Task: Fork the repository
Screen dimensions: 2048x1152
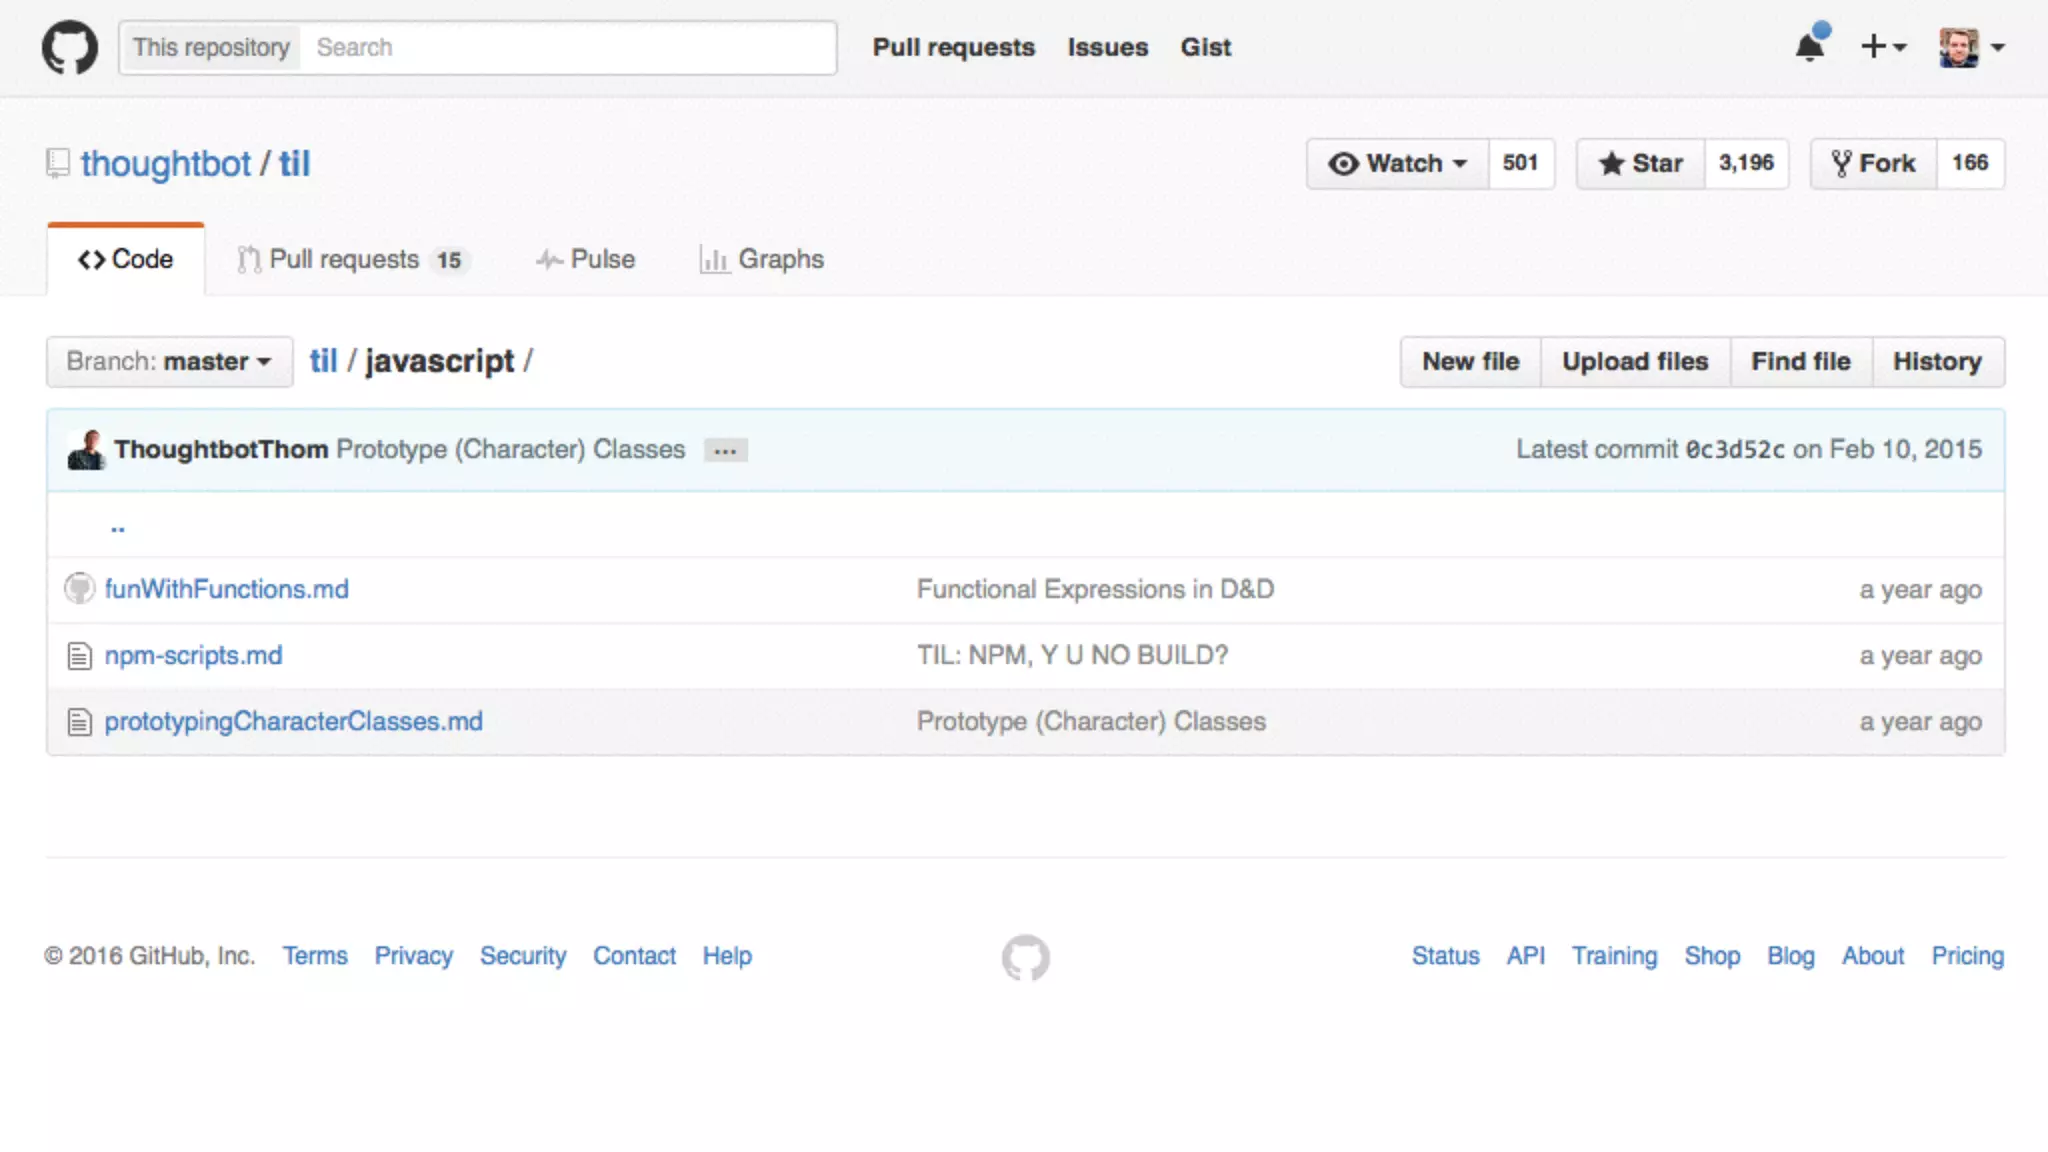Action: click(1873, 163)
